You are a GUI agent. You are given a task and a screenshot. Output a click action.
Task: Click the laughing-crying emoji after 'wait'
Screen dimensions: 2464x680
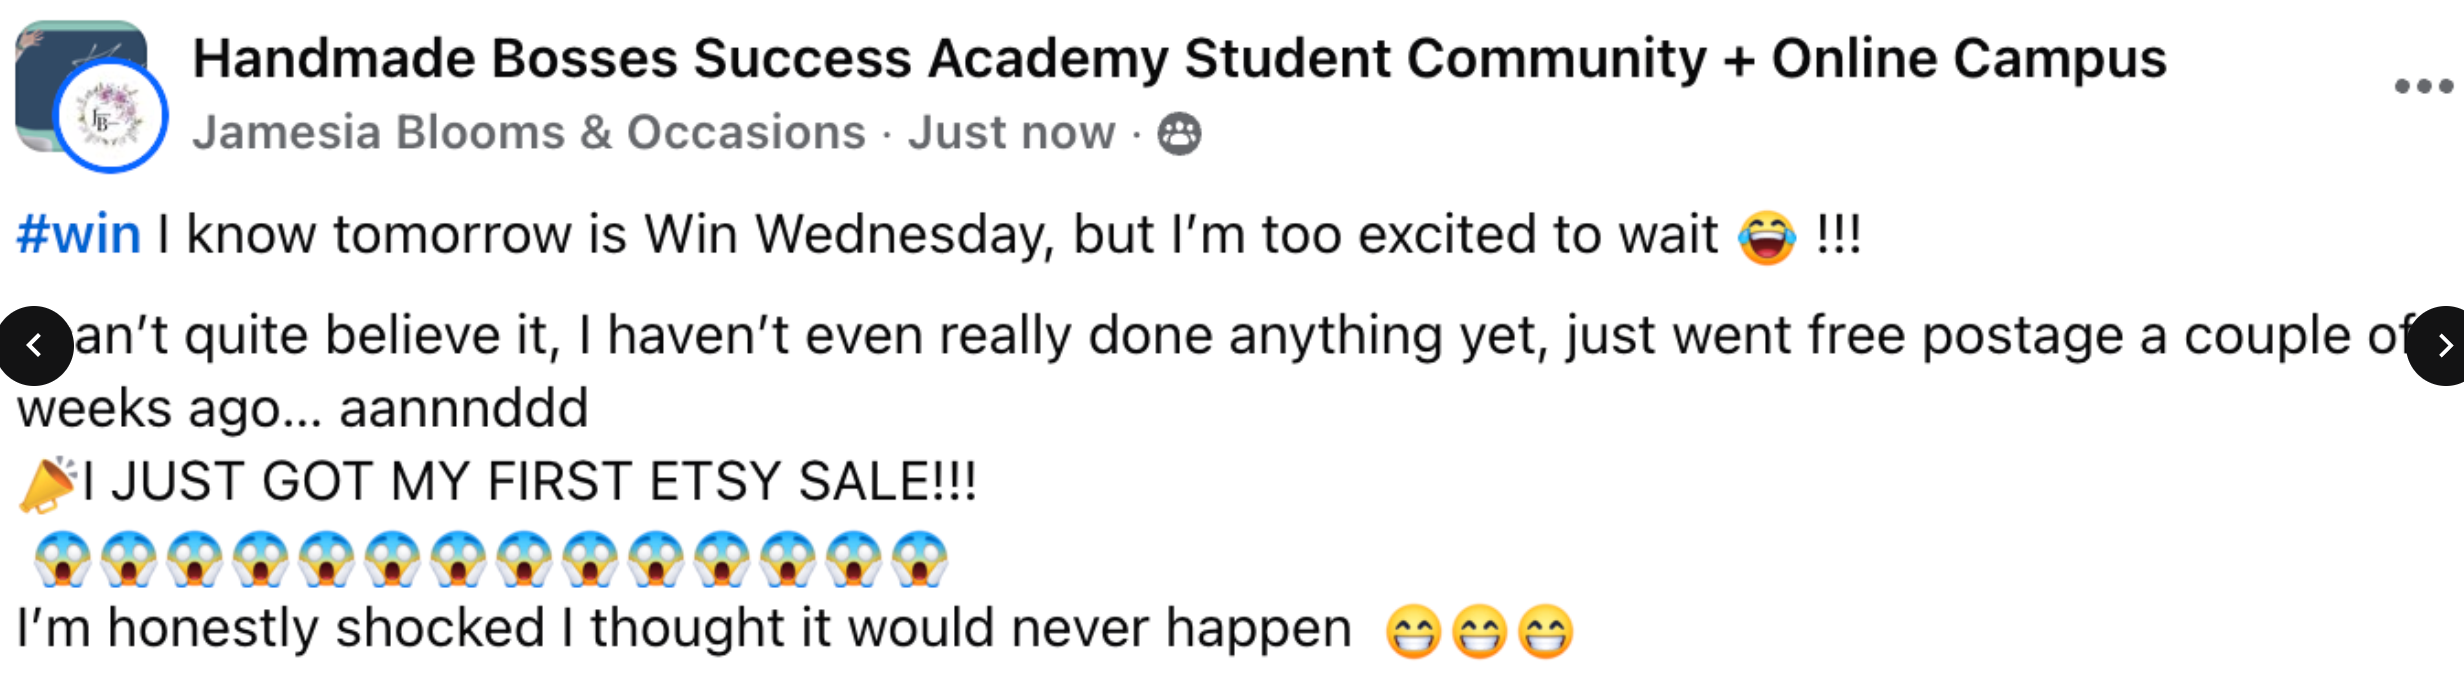tap(1766, 238)
